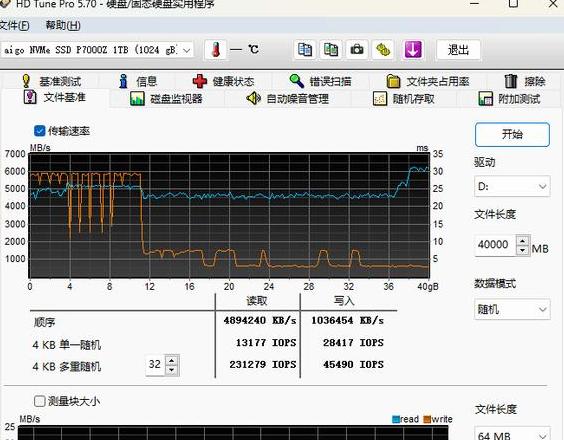Click the 写入 column header

point(344,300)
